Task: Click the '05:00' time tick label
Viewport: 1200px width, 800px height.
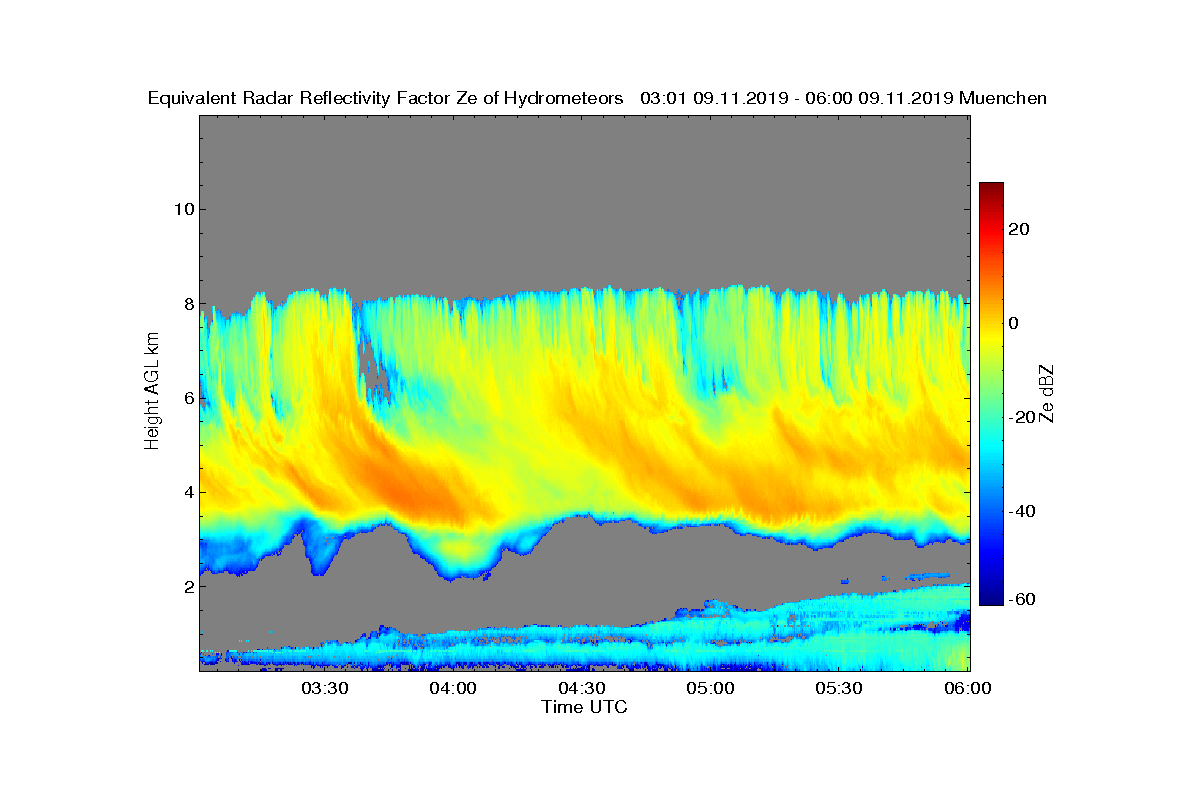Action: coord(711,689)
